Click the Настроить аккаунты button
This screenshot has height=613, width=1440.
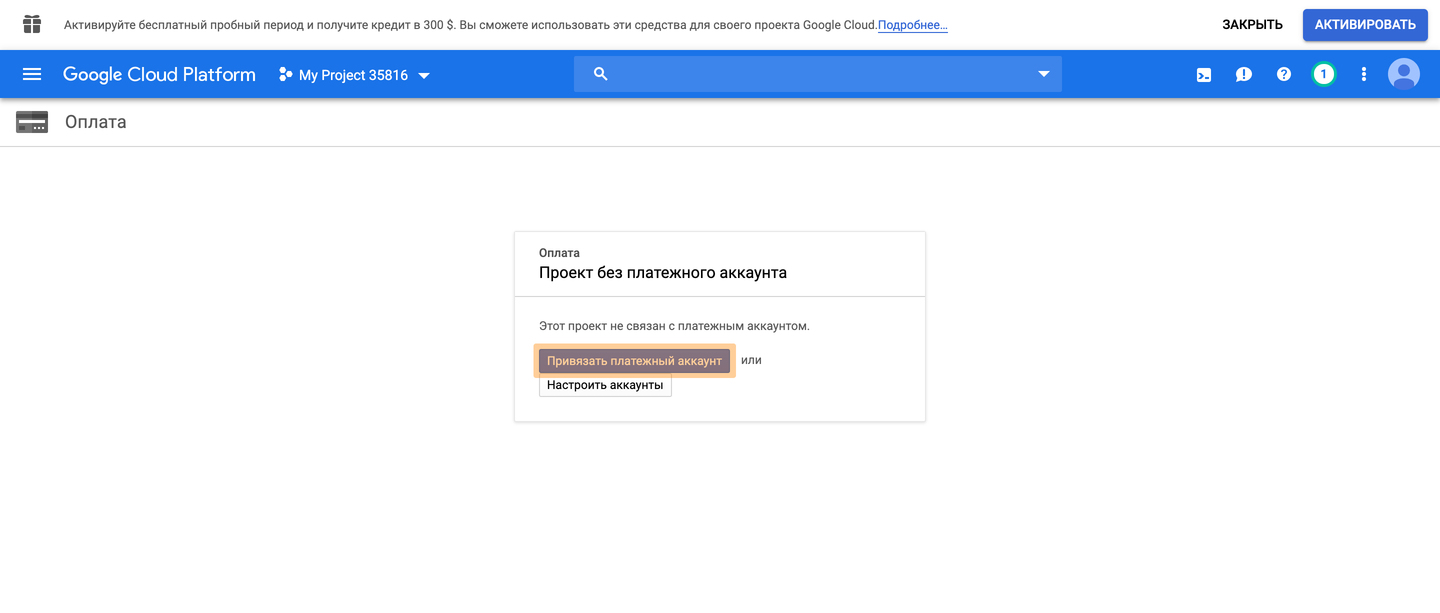605,385
